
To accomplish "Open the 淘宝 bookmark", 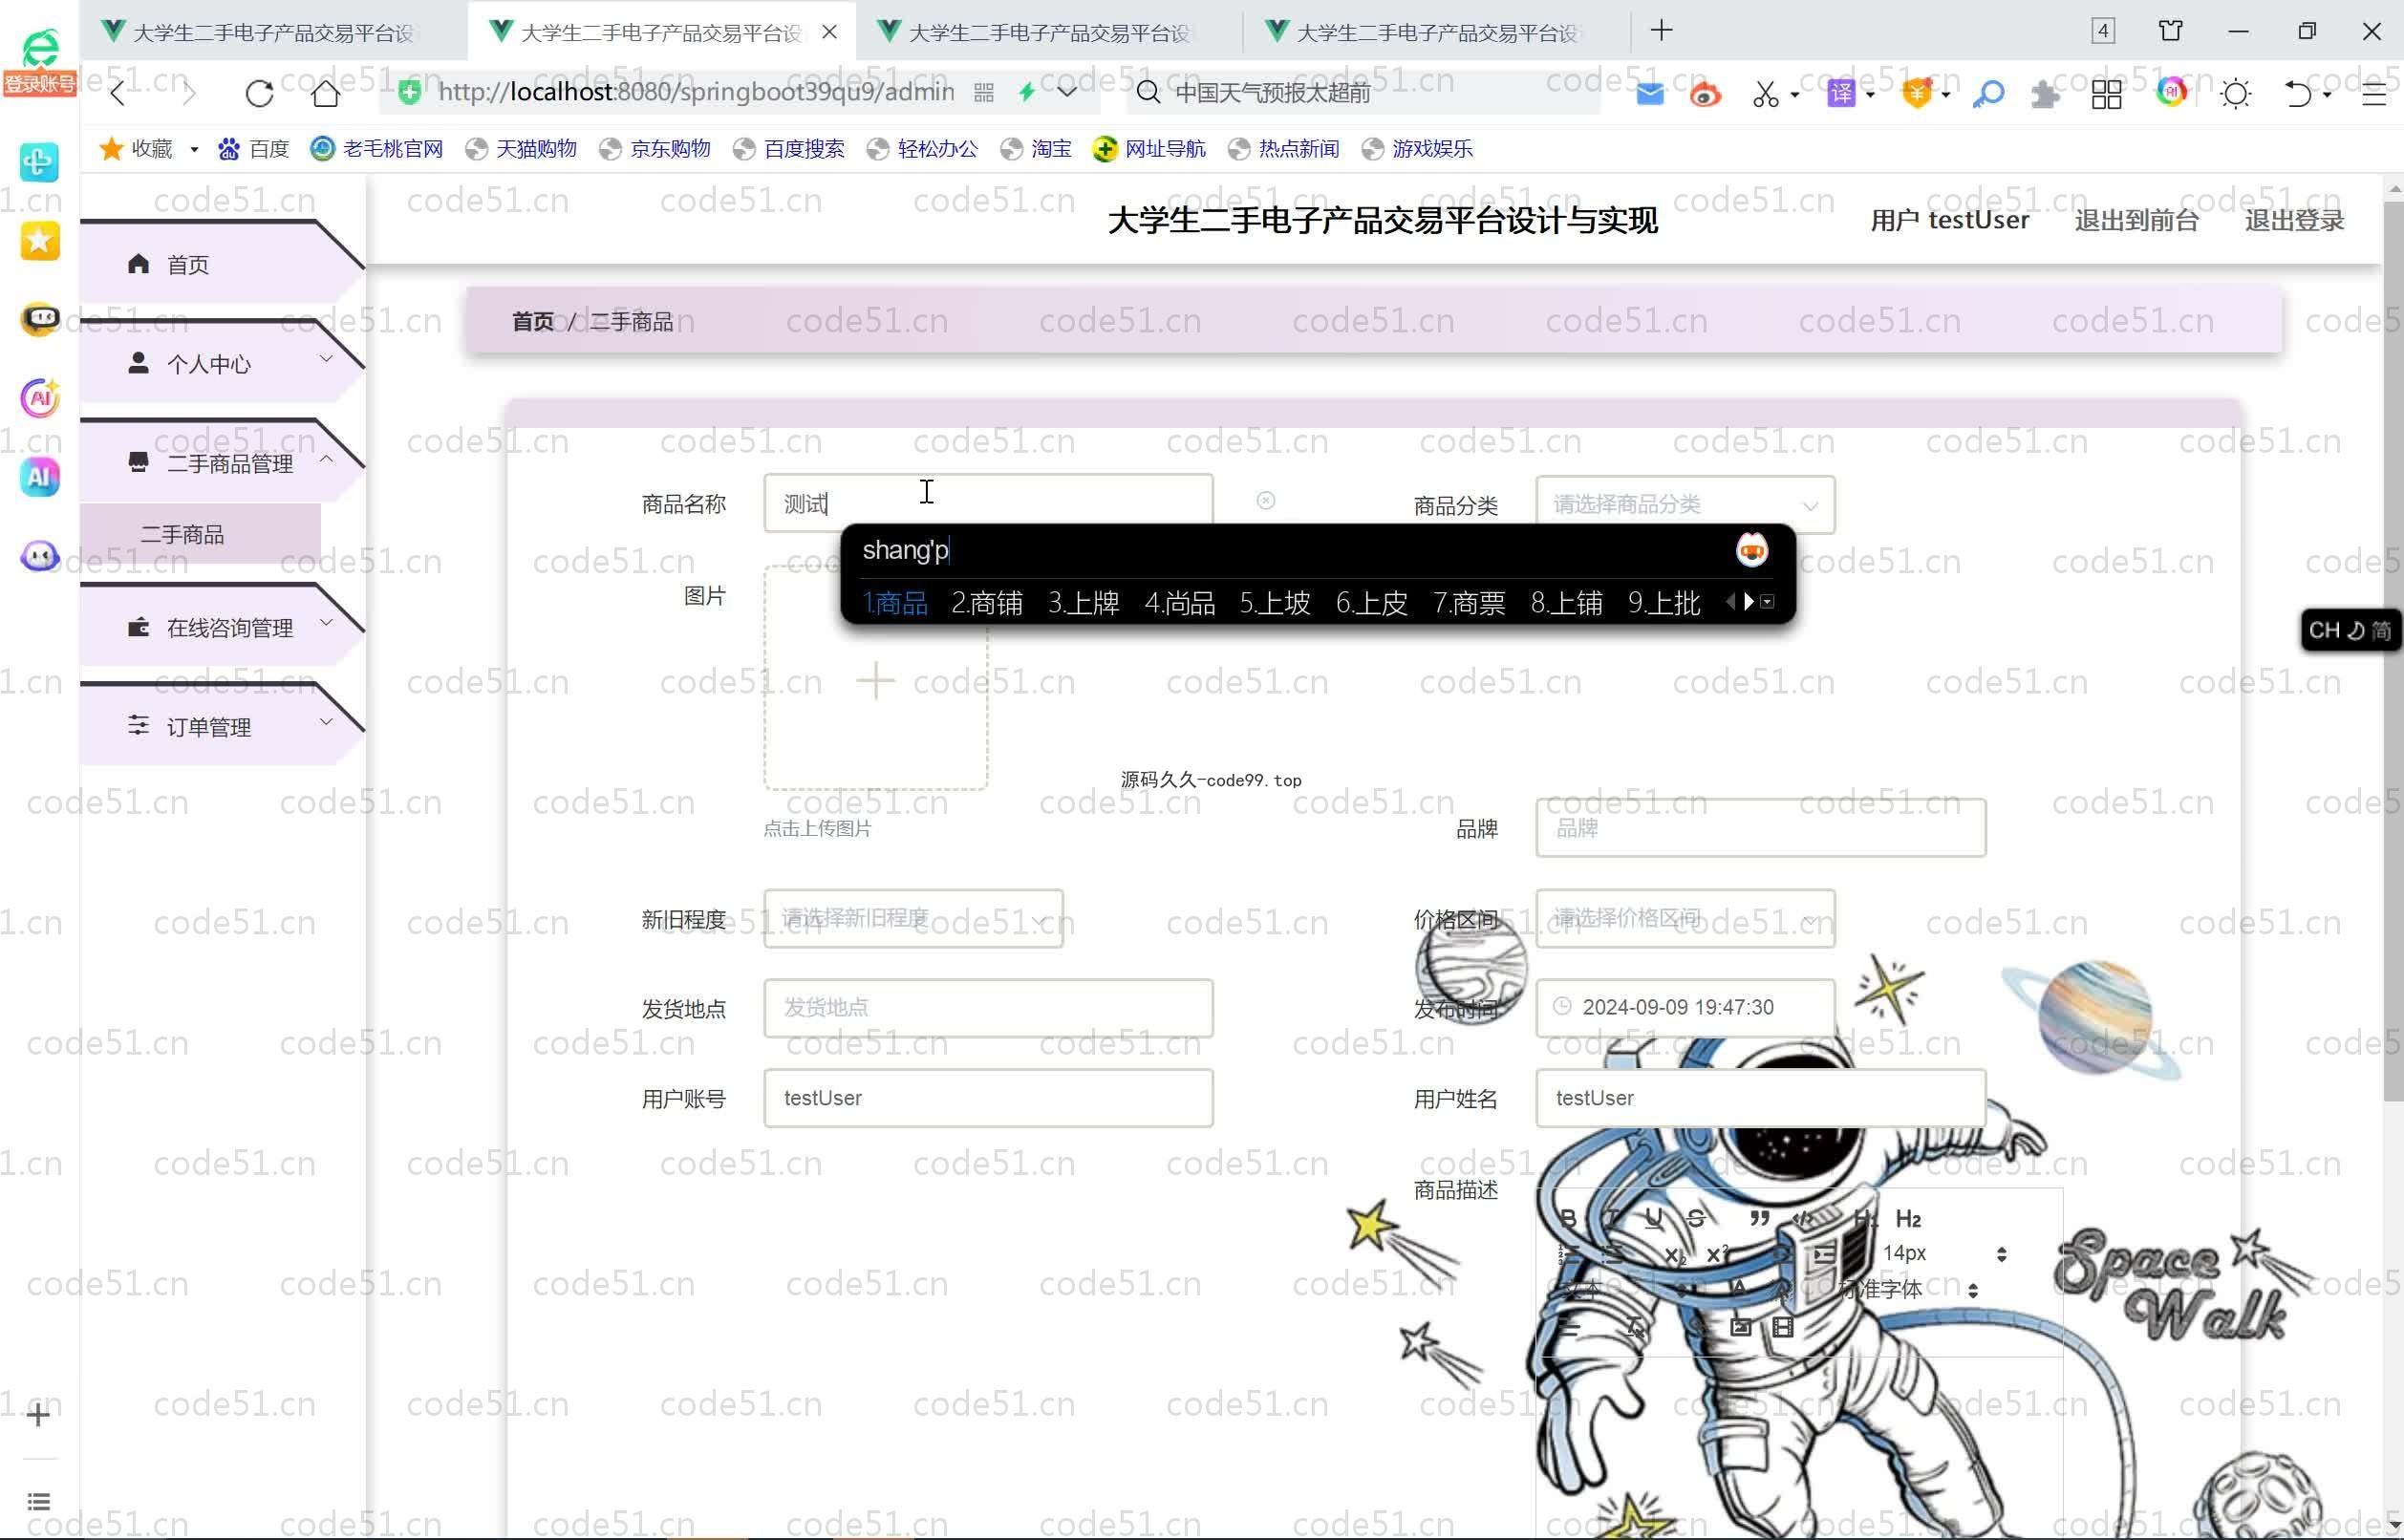I will tap(1036, 149).
